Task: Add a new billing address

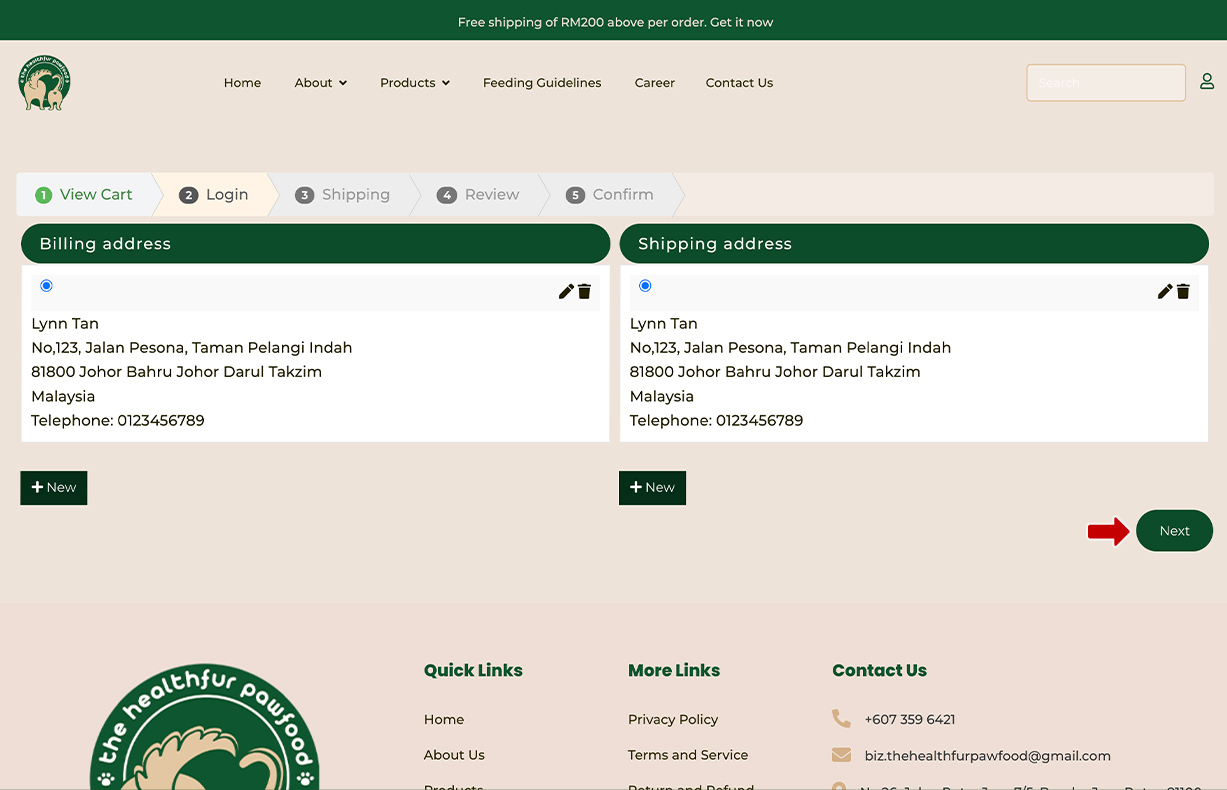Action: click(54, 488)
